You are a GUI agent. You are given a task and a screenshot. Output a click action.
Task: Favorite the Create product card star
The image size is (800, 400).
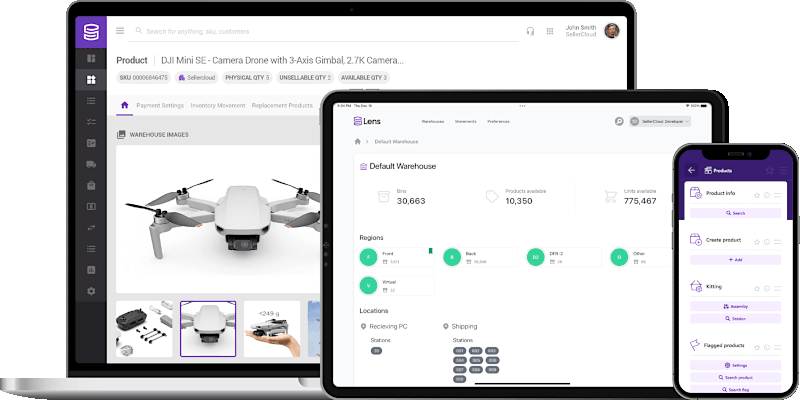click(x=757, y=242)
